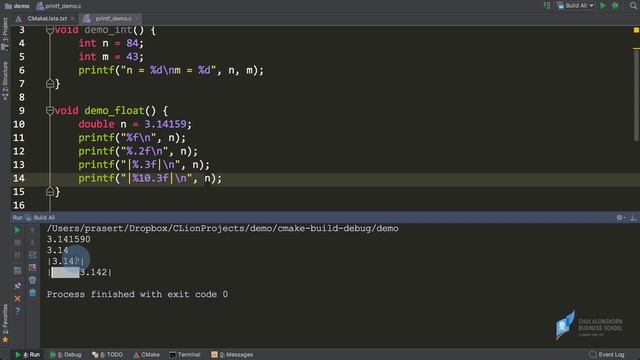Image resolution: width=640 pixels, height=360 pixels.
Task: Close the CMakeLists.txt tab
Action: 72,19
